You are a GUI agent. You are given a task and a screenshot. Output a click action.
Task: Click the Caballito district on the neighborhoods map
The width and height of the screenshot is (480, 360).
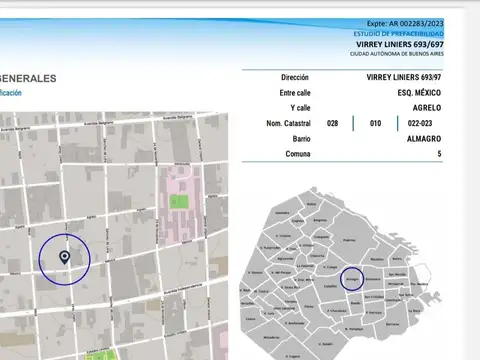pos(330,286)
